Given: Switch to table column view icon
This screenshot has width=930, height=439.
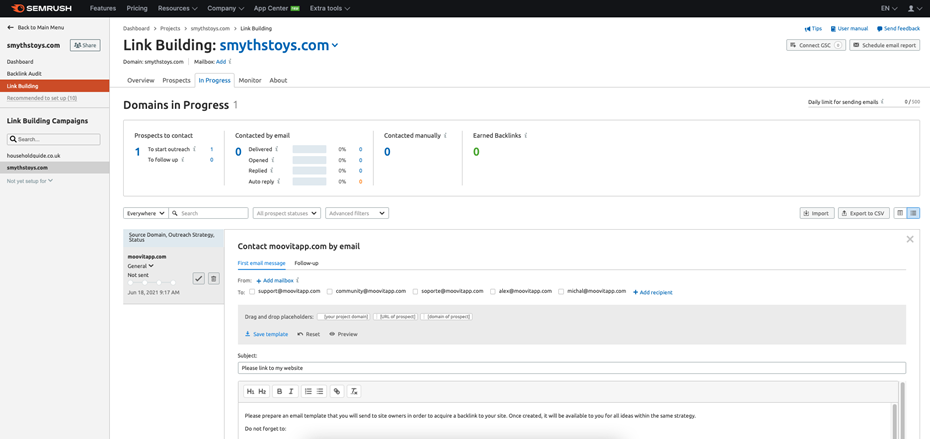Looking at the screenshot, I should pos(900,213).
